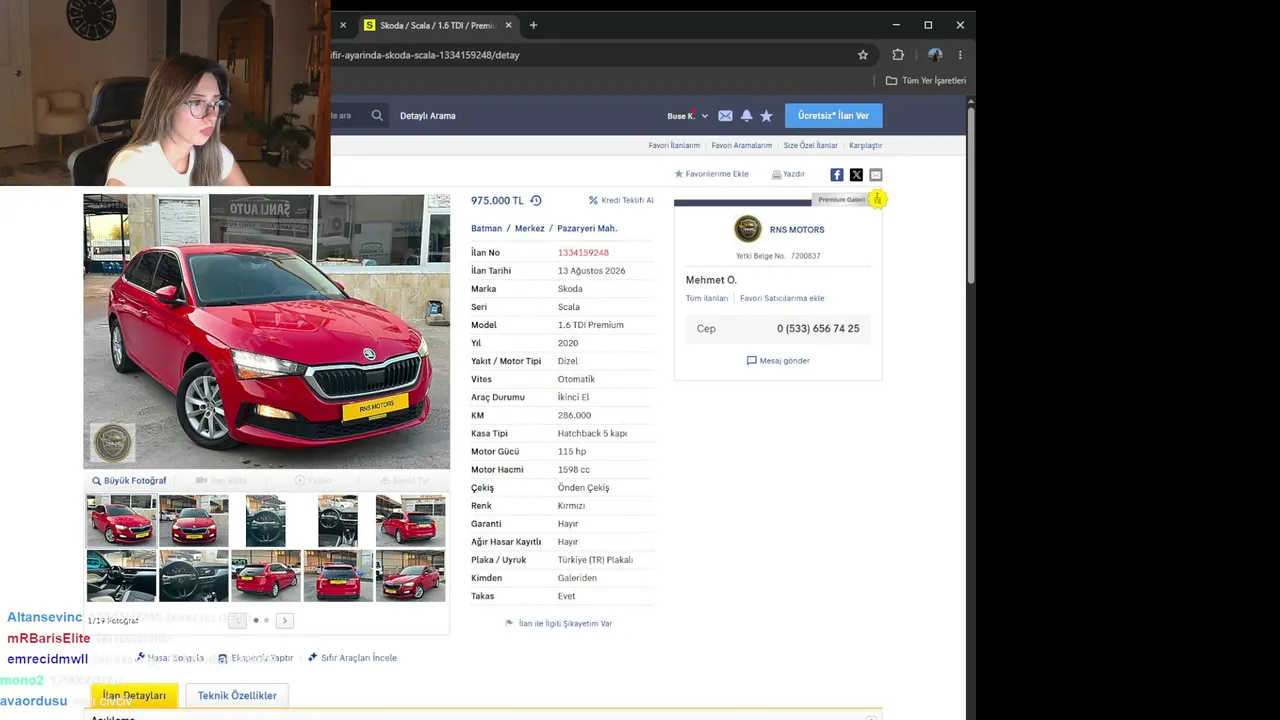
Task: Open the Tüm Yer İşaretleri bookmarks folder
Action: (926, 80)
